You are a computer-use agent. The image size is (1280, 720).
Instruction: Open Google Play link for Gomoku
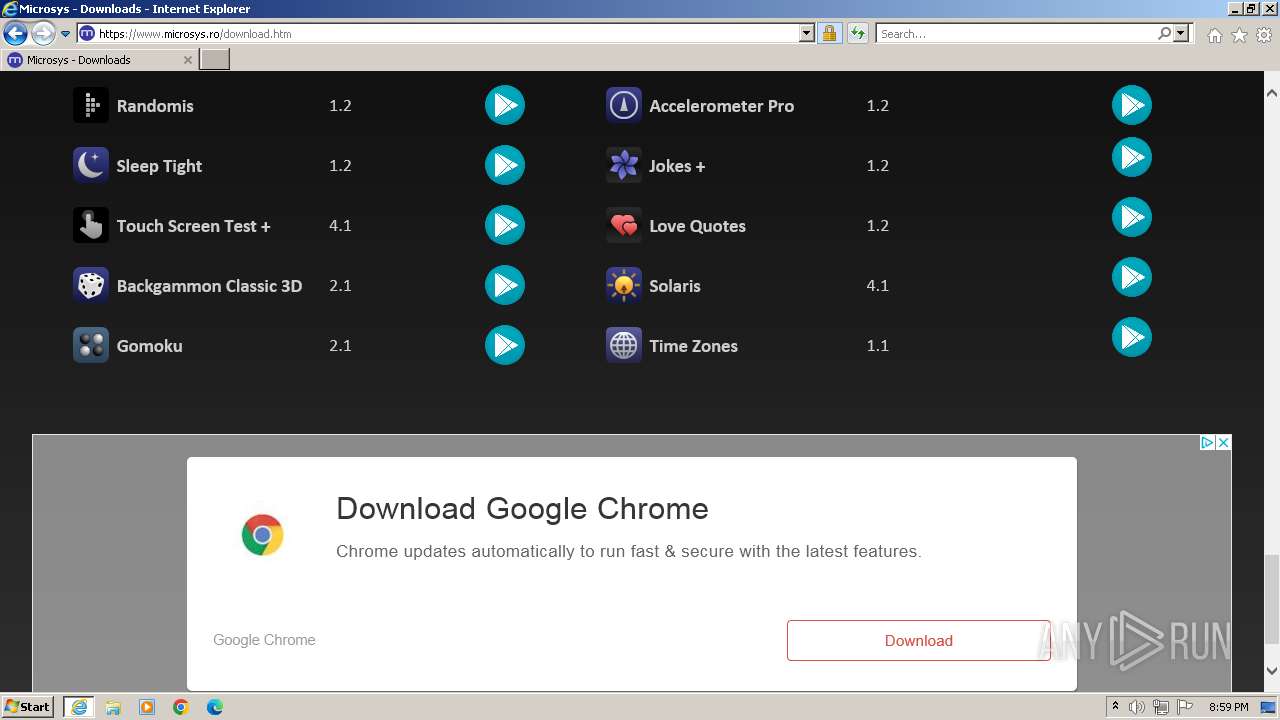click(505, 345)
